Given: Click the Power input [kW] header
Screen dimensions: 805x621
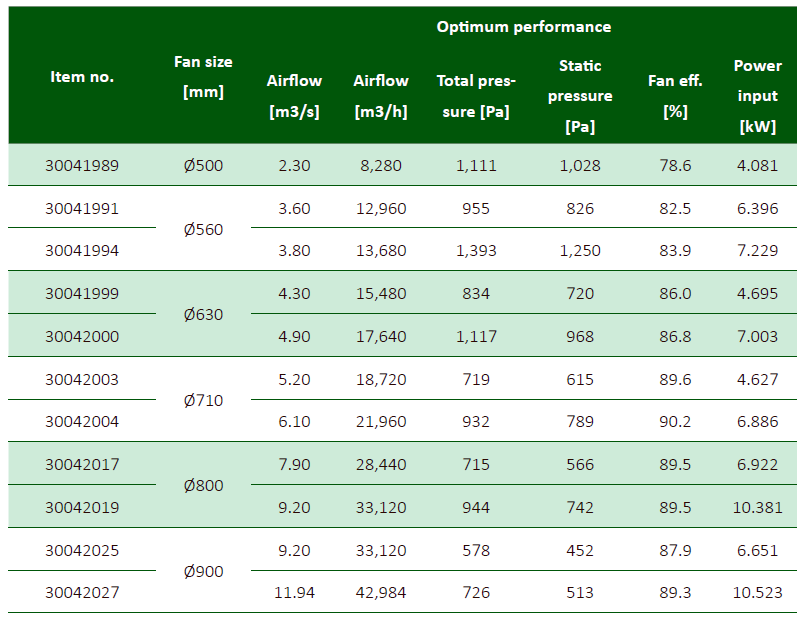Looking at the screenshot, I should click(x=757, y=96).
